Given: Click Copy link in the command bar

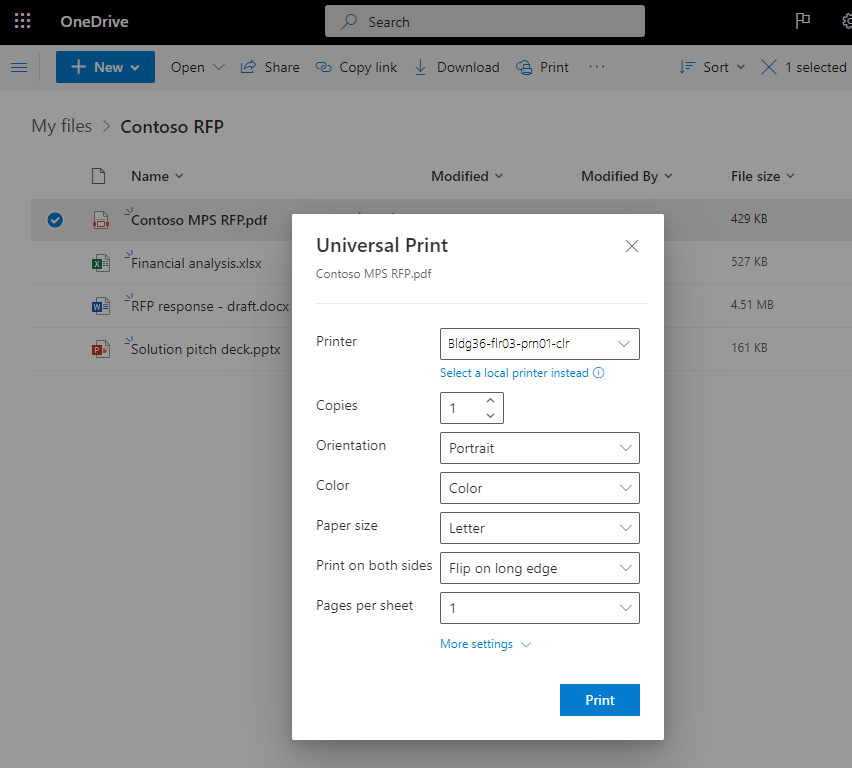Looking at the screenshot, I should pyautogui.click(x=356, y=67).
